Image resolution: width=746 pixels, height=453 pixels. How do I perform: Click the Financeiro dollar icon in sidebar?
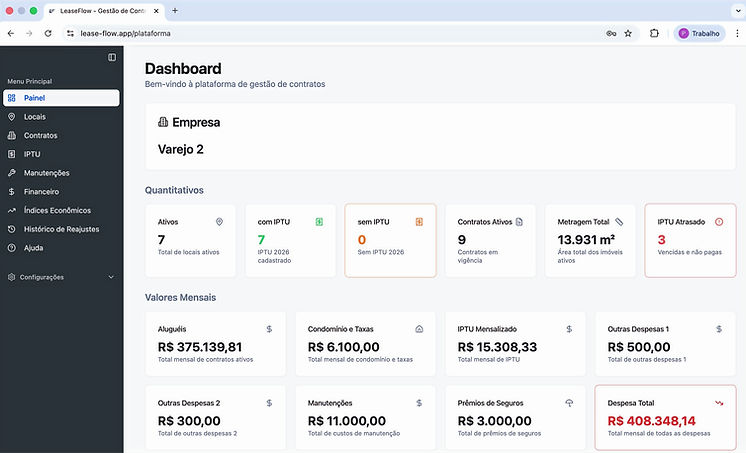click(12, 192)
